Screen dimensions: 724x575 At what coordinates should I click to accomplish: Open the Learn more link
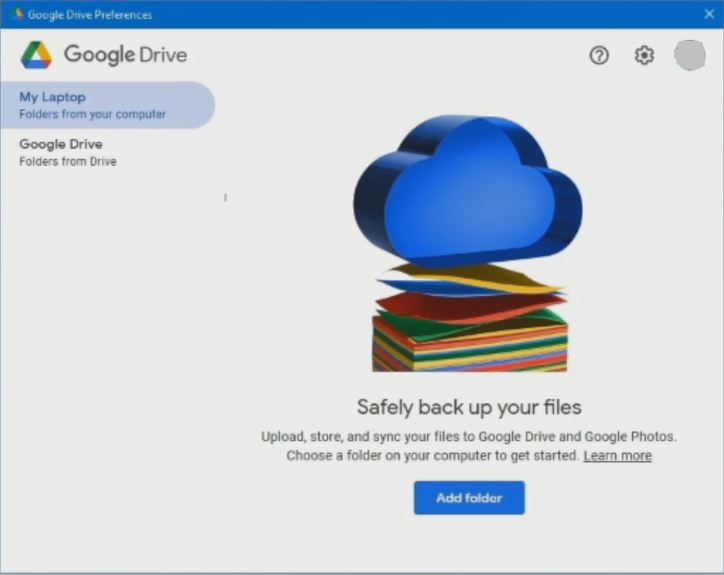[x=617, y=456]
